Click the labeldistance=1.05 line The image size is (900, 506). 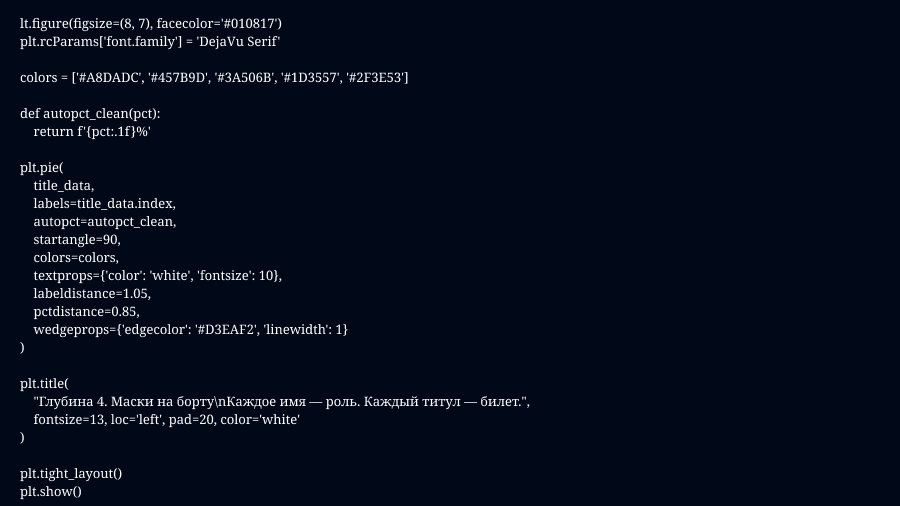(92, 293)
